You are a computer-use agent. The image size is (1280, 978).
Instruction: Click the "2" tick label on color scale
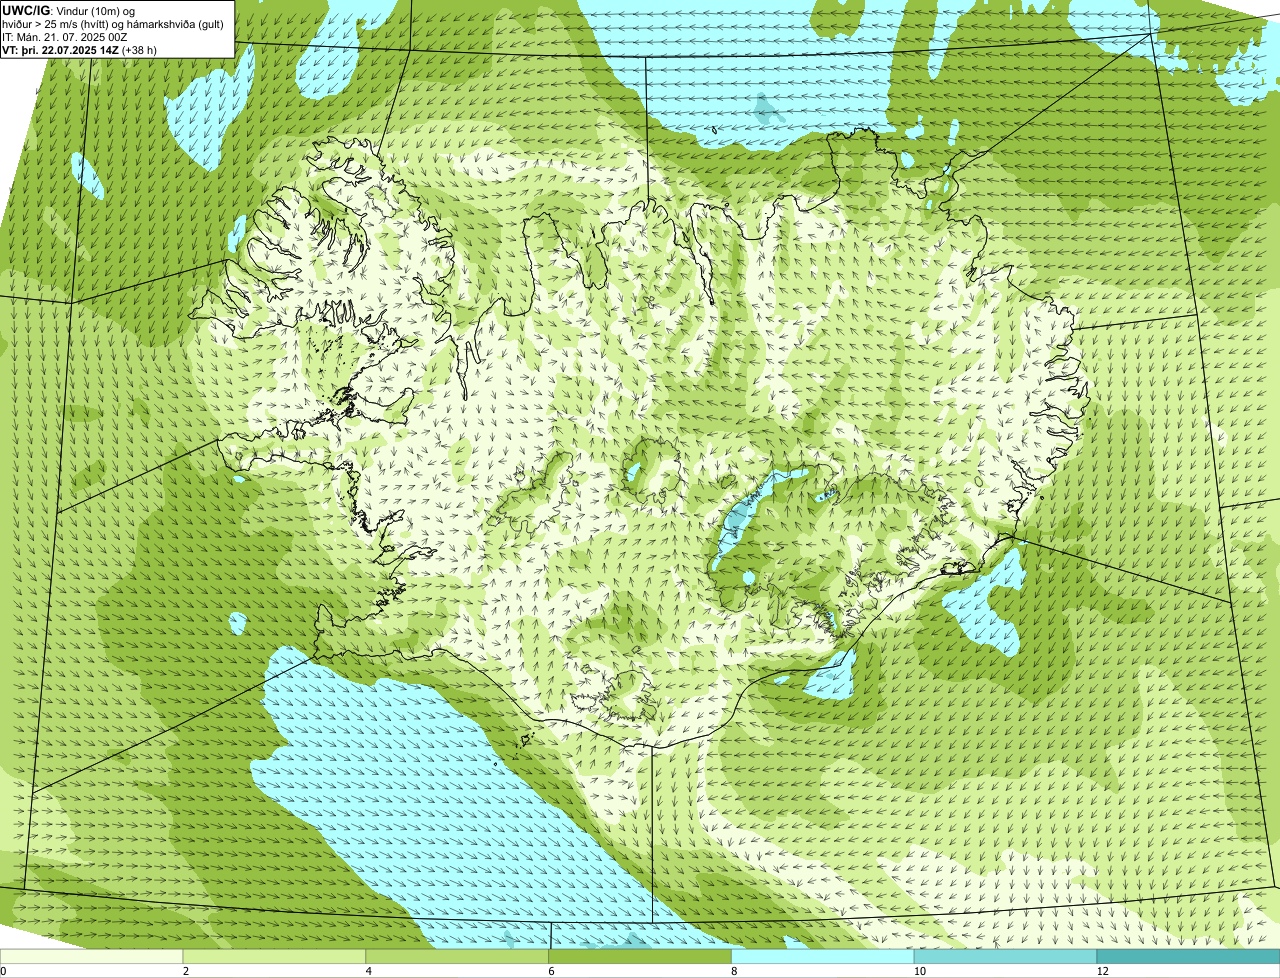[x=185, y=971]
